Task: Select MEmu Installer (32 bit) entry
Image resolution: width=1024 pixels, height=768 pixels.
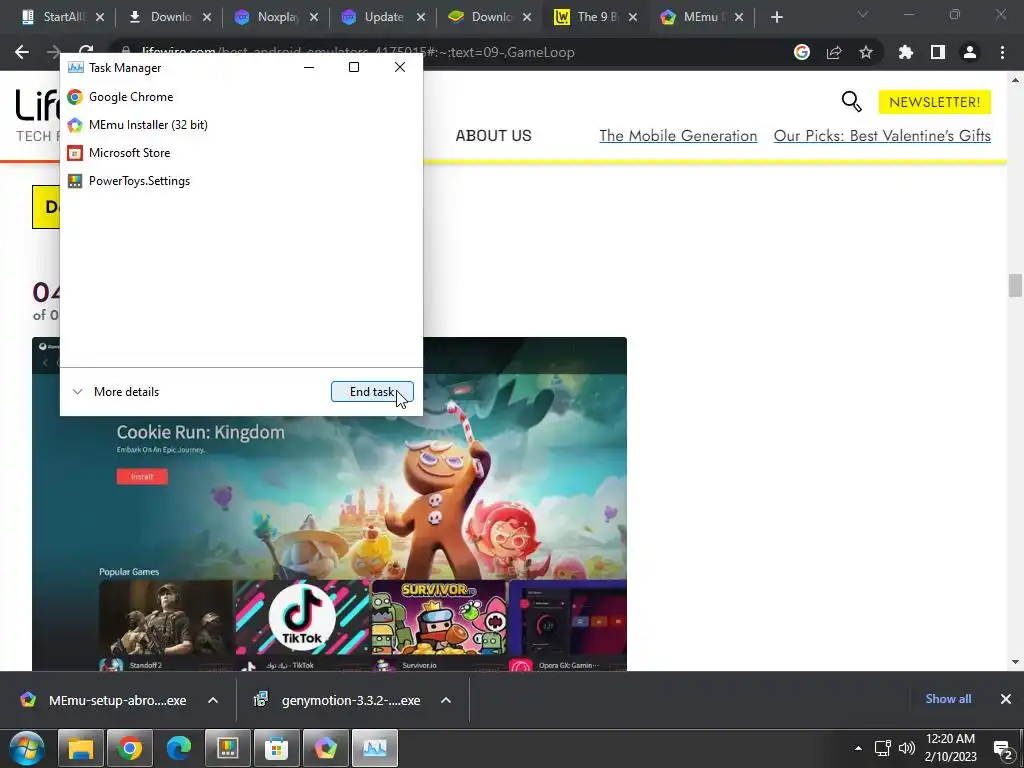Action: click(241, 125)
